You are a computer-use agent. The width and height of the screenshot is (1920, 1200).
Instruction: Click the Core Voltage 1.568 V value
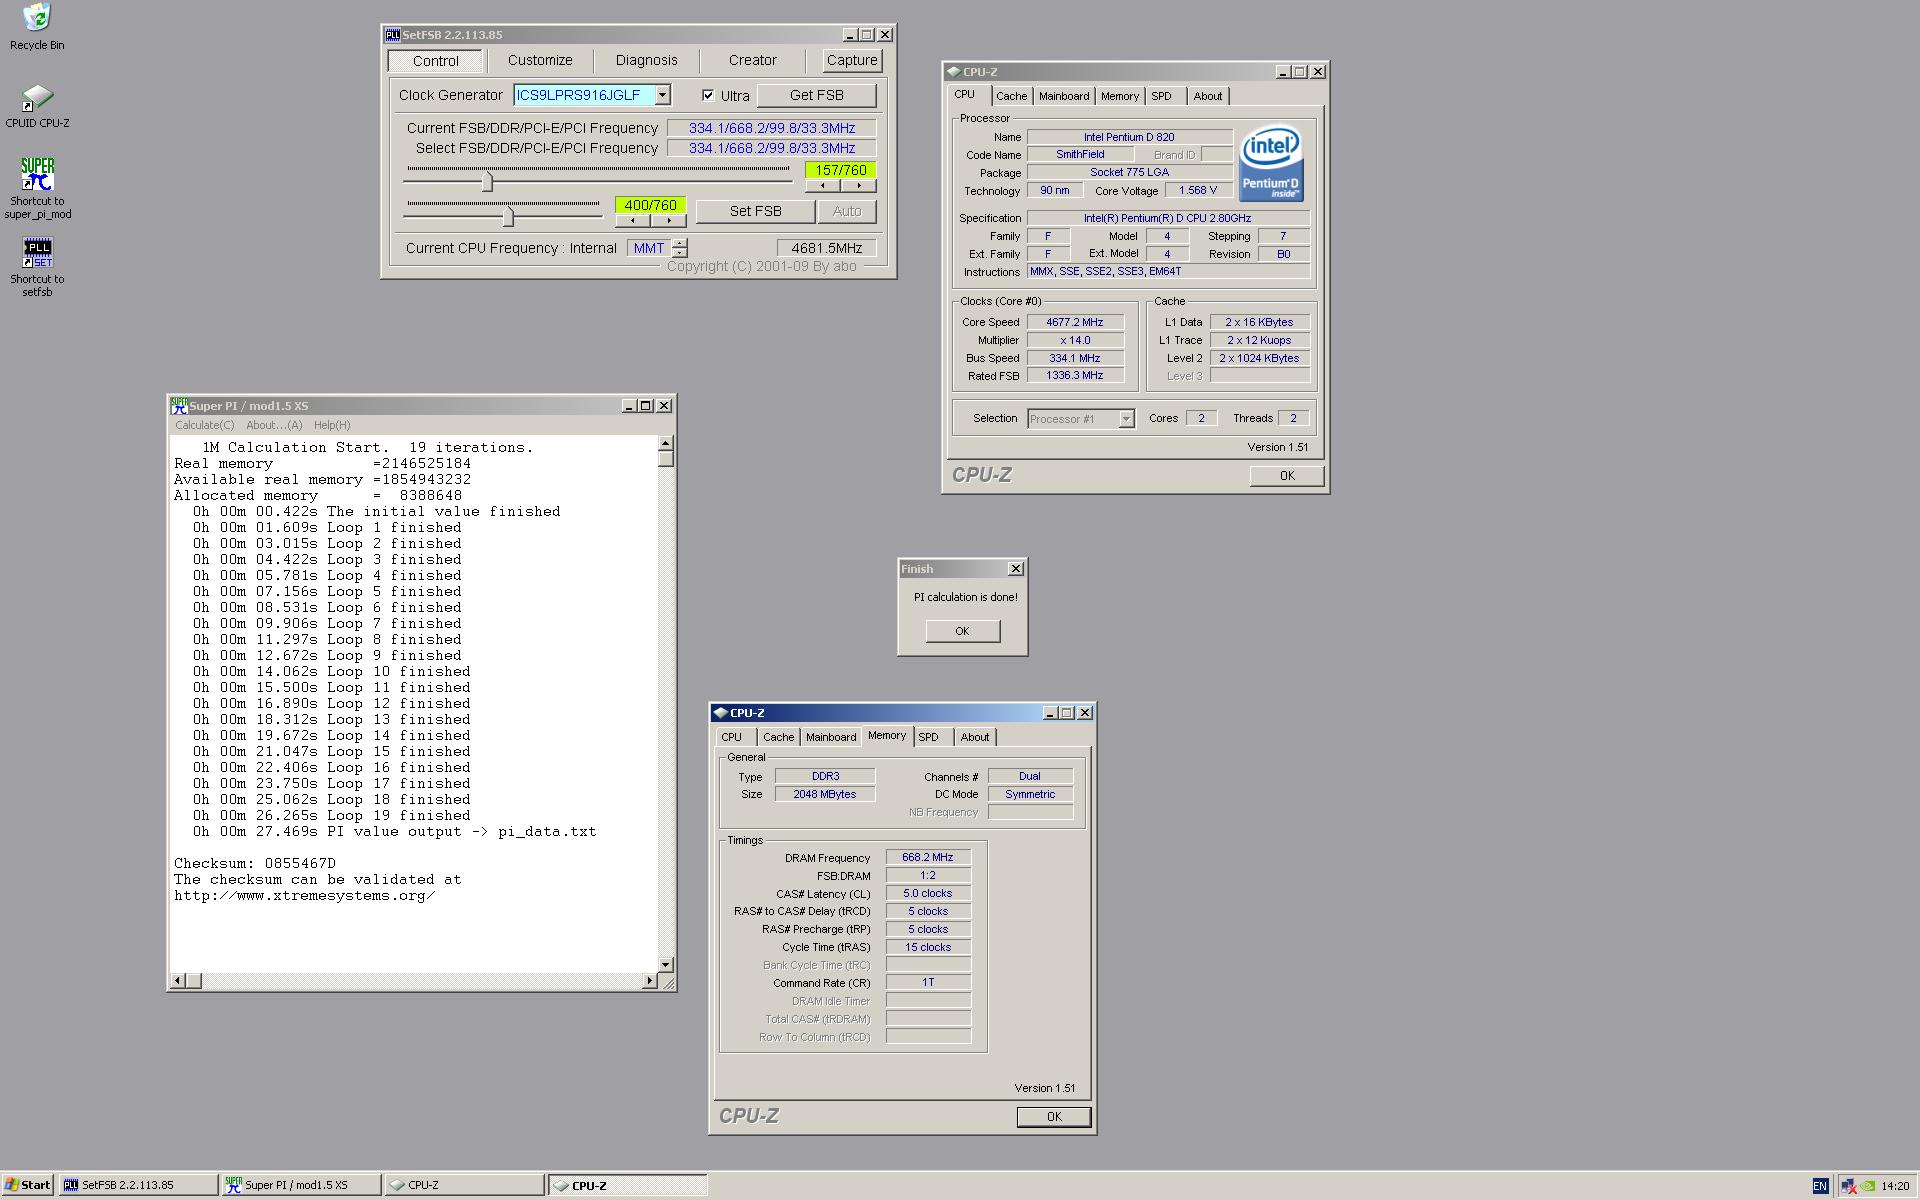(1198, 191)
